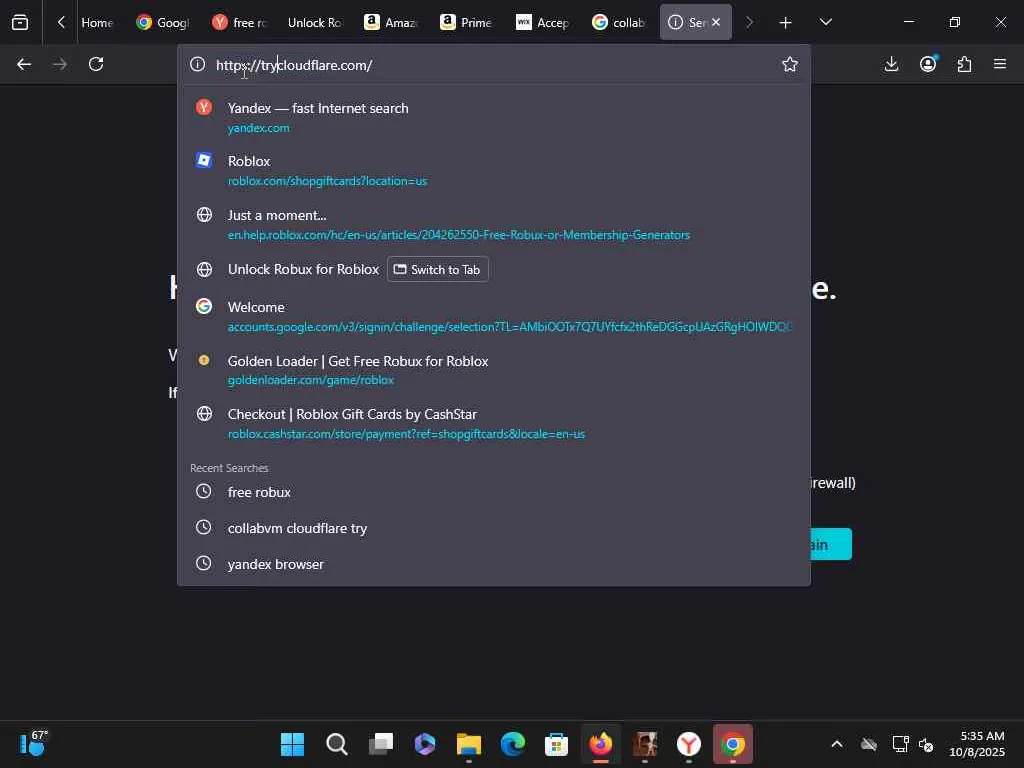Expand the list all tabs dropdown
1024x768 pixels.
point(825,22)
